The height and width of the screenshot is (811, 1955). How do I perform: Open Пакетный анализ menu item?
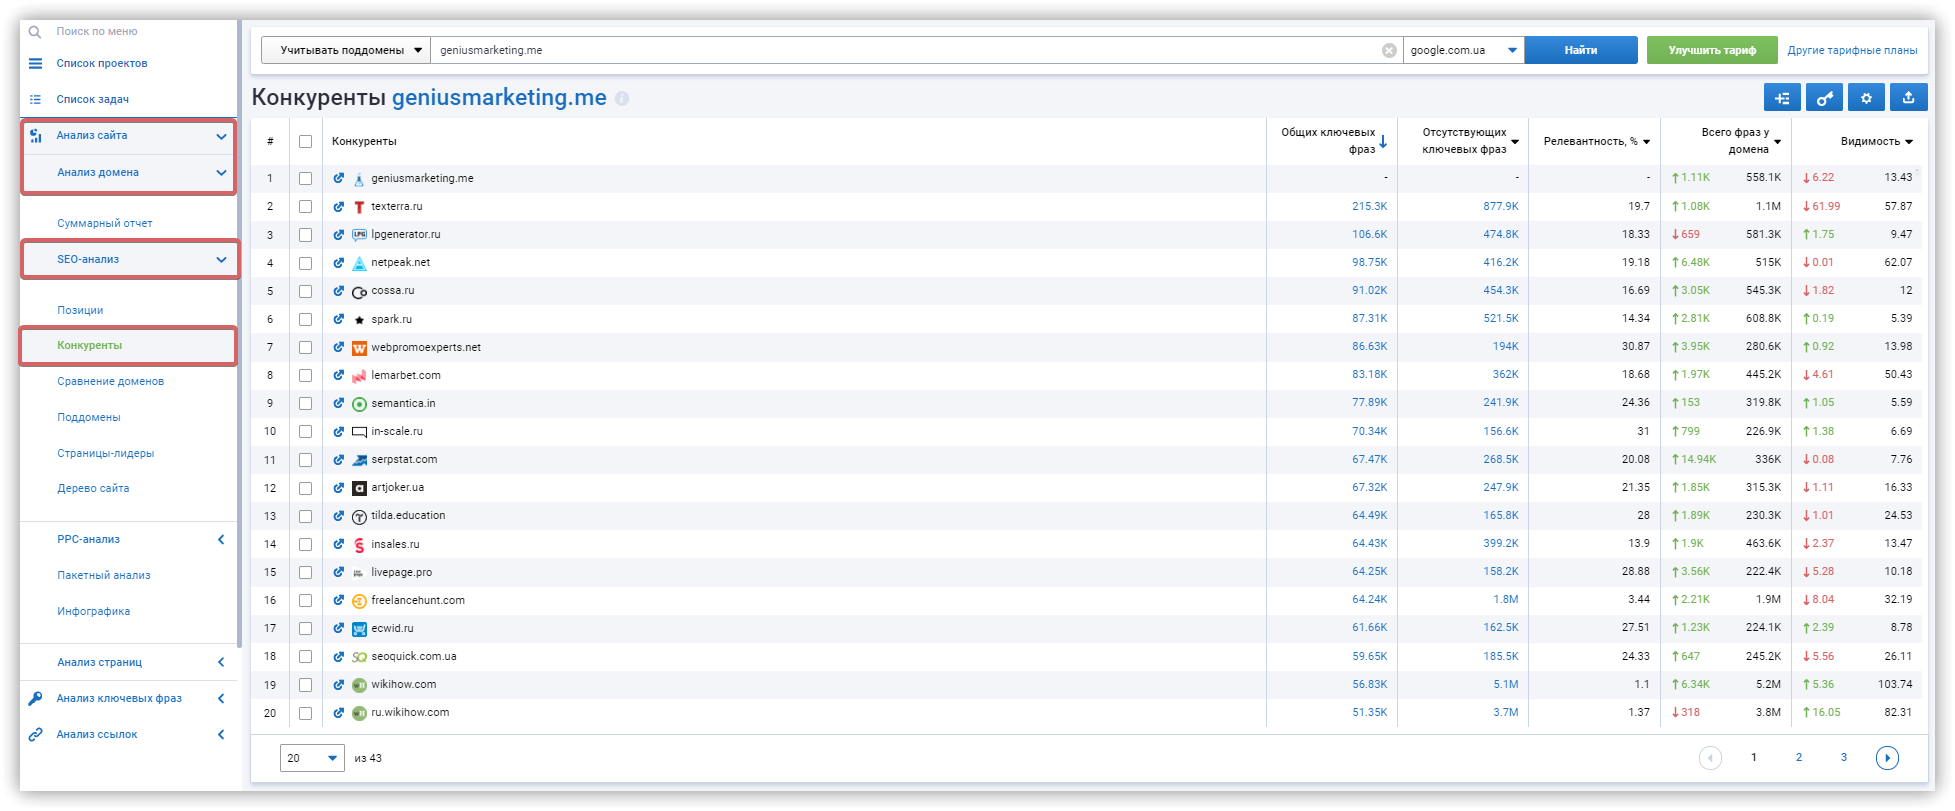tap(104, 575)
